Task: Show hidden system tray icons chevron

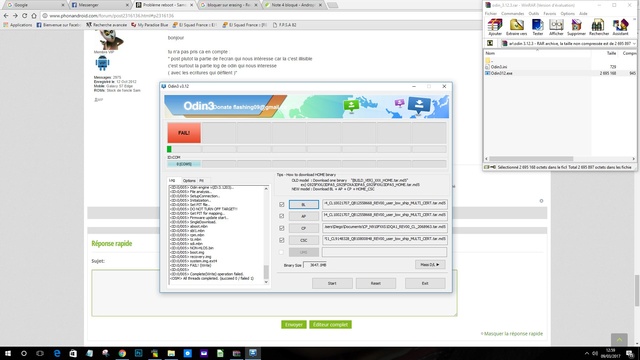Action: pos(587,353)
